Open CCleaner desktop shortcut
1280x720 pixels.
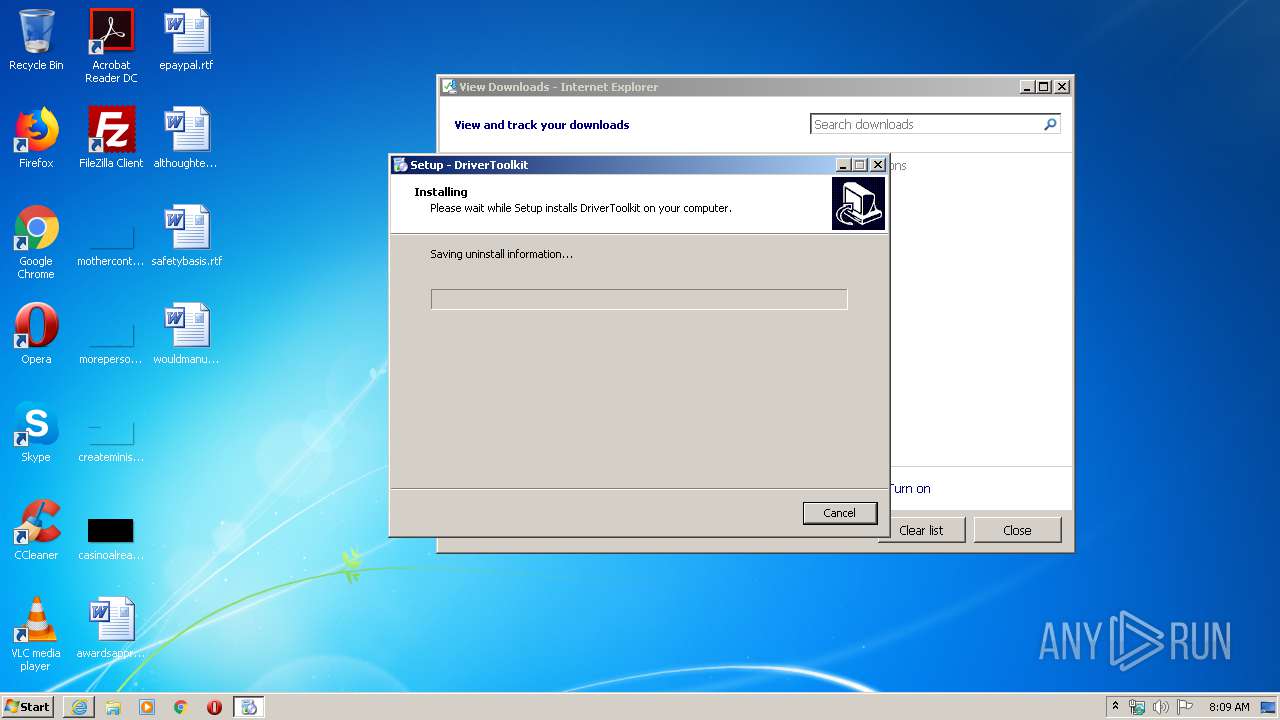click(x=36, y=531)
